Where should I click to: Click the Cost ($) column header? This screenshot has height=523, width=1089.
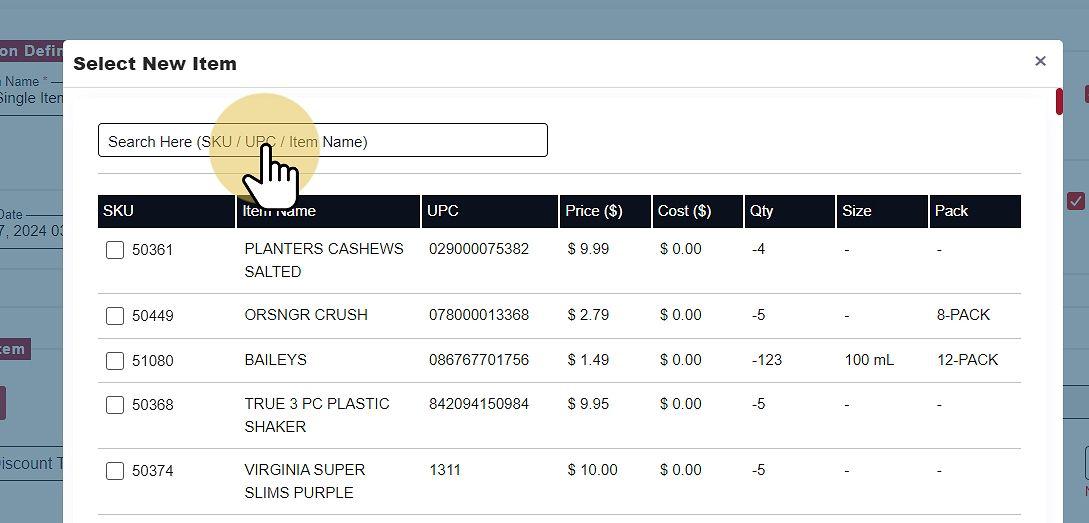point(684,211)
